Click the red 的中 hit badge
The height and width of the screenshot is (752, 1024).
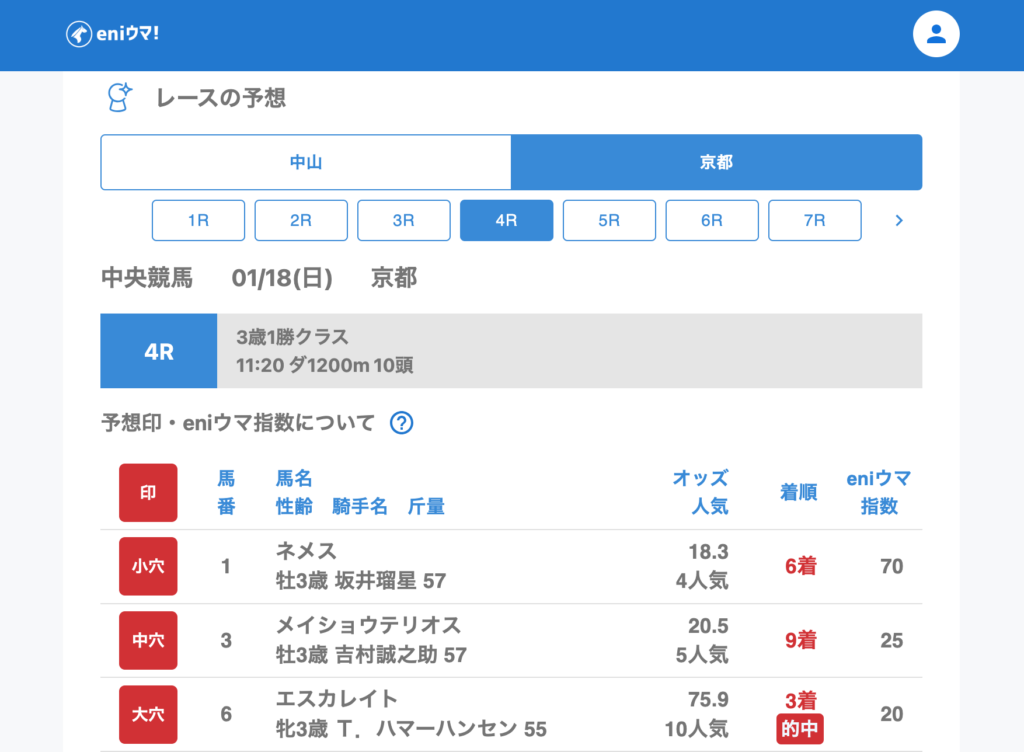click(799, 730)
